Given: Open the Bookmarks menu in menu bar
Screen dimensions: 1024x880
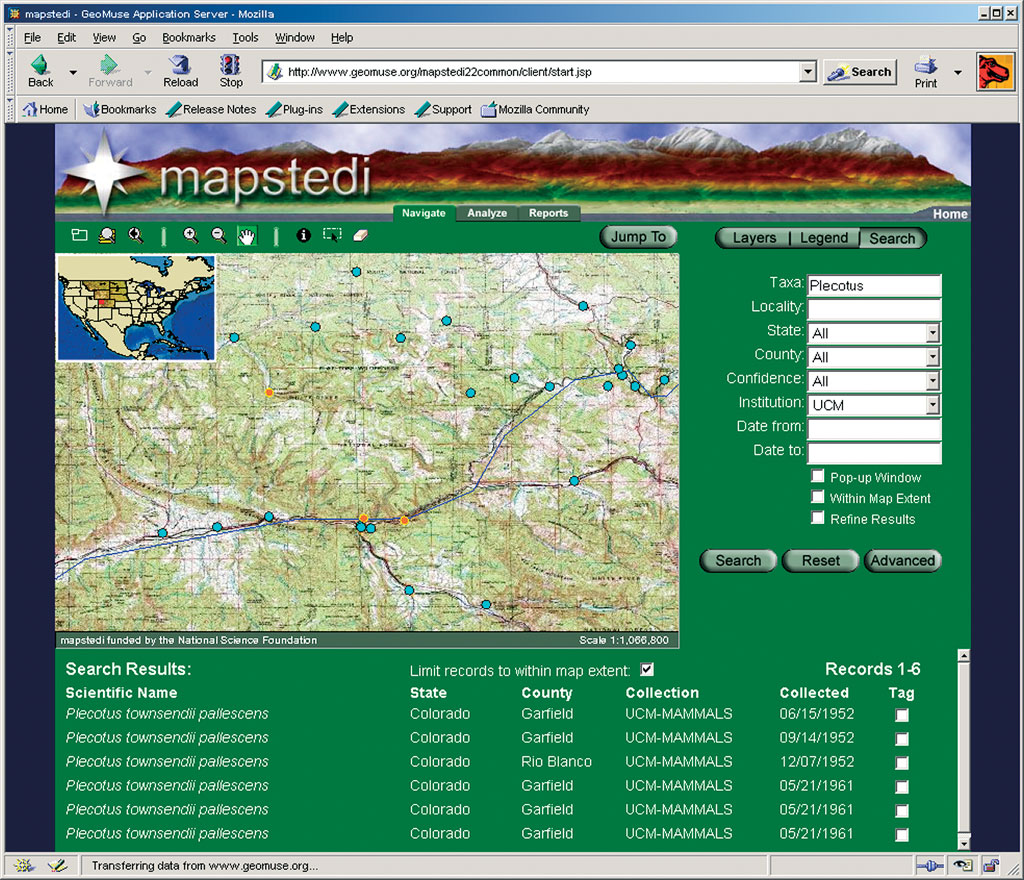Looking at the screenshot, I should tap(188, 37).
